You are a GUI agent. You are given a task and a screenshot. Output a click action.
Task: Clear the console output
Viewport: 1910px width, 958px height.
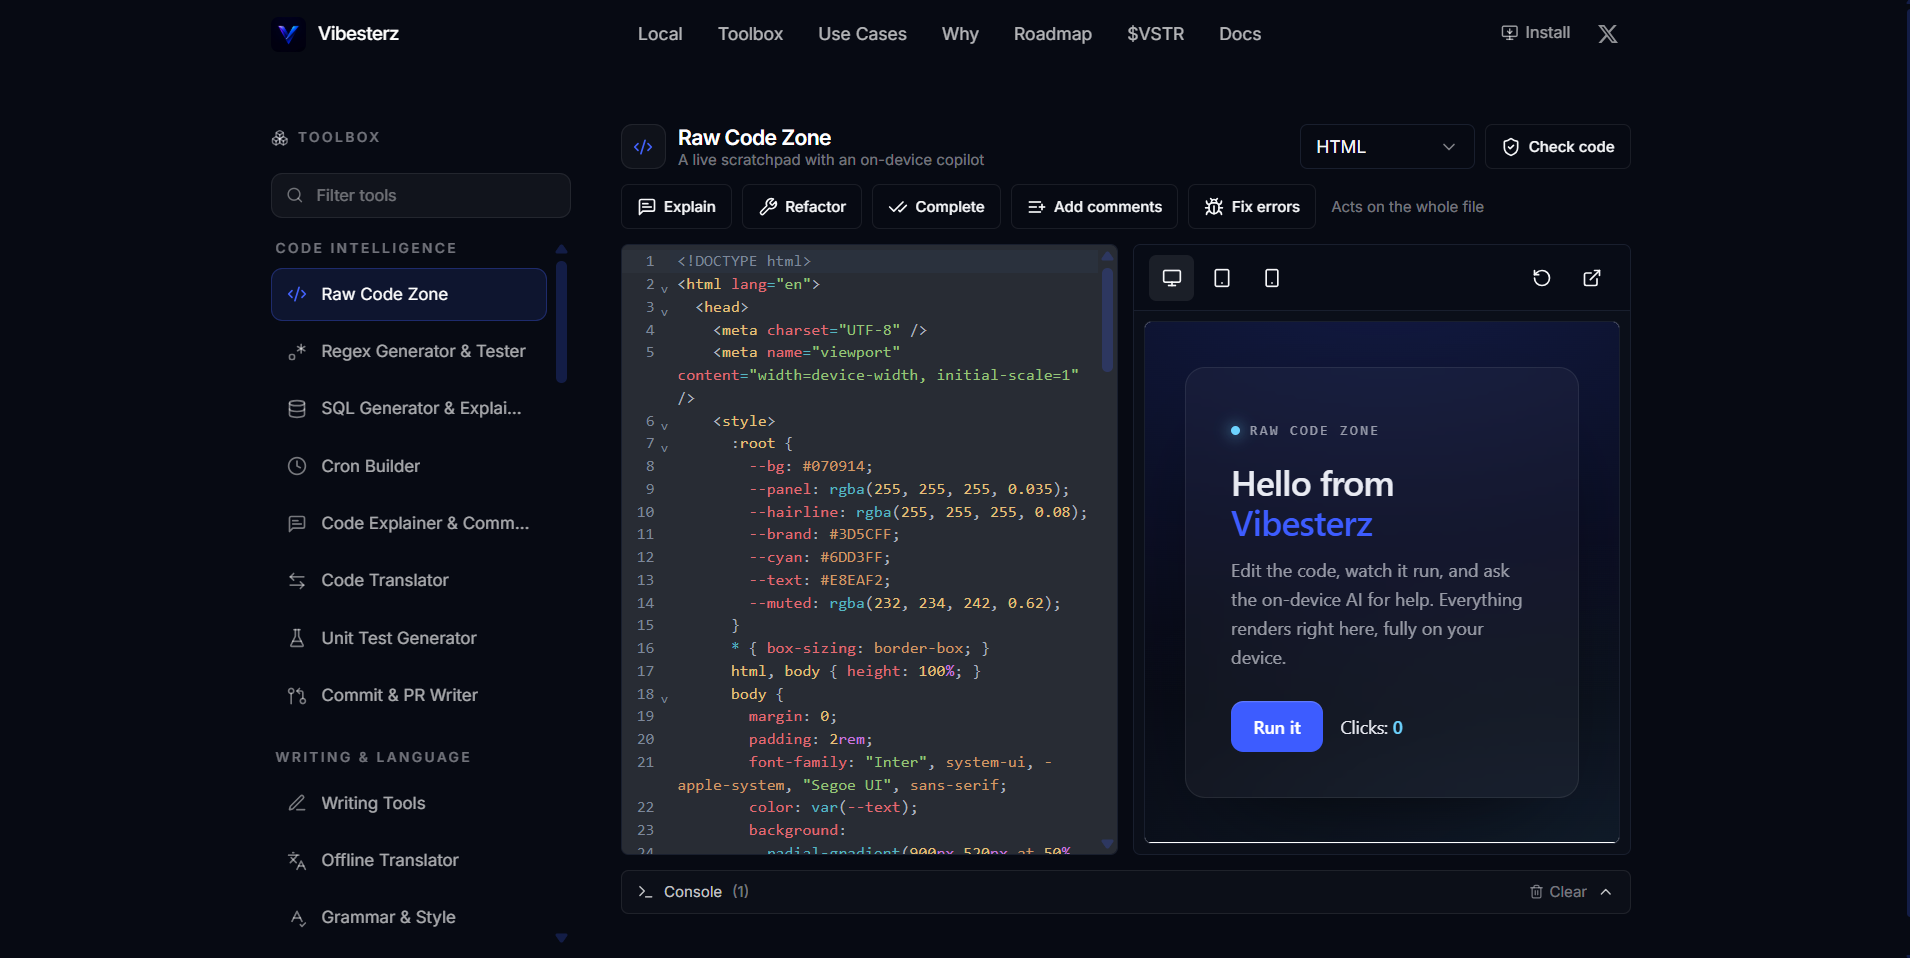[1558, 892]
